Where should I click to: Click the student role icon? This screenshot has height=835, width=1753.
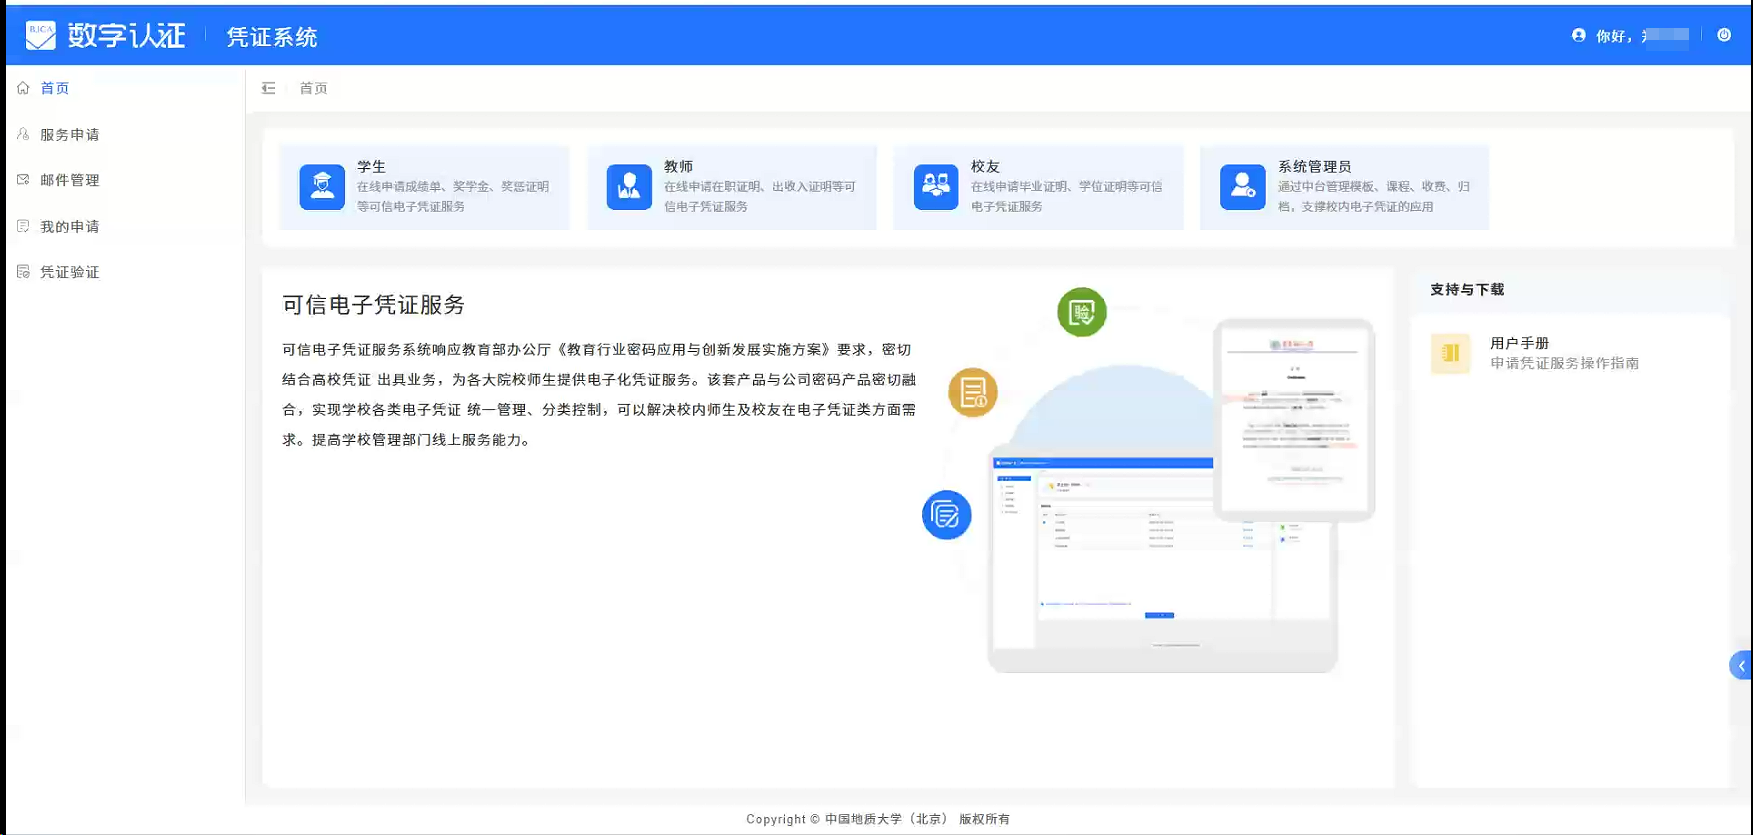click(x=322, y=187)
